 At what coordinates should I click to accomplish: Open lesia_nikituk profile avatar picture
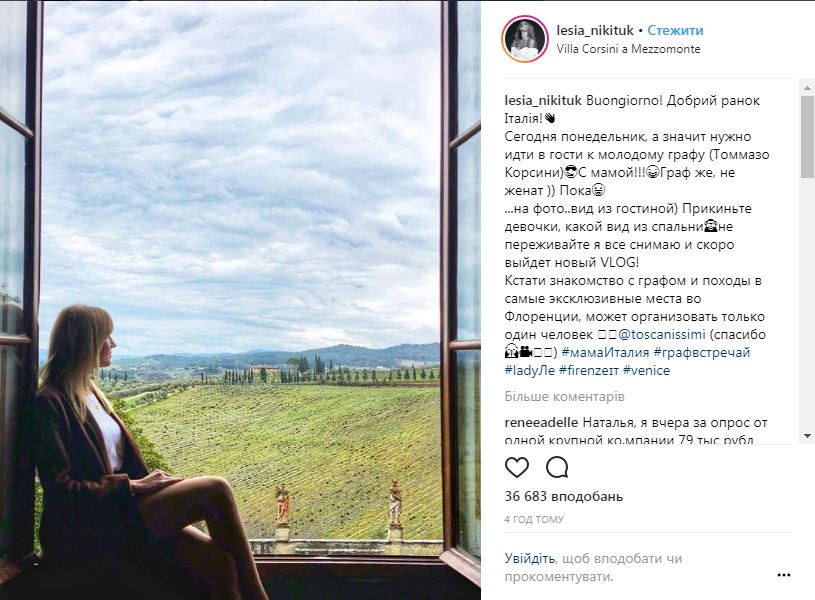pyautogui.click(x=525, y=39)
